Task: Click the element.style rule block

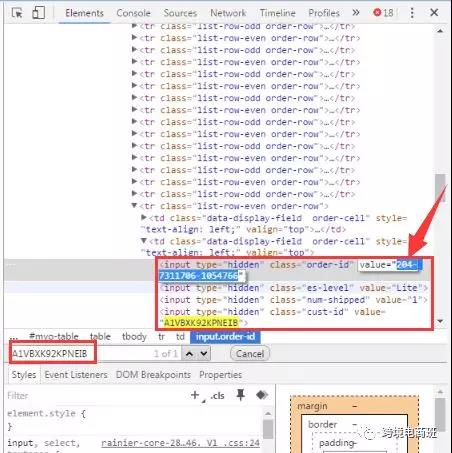Action: (x=46, y=420)
